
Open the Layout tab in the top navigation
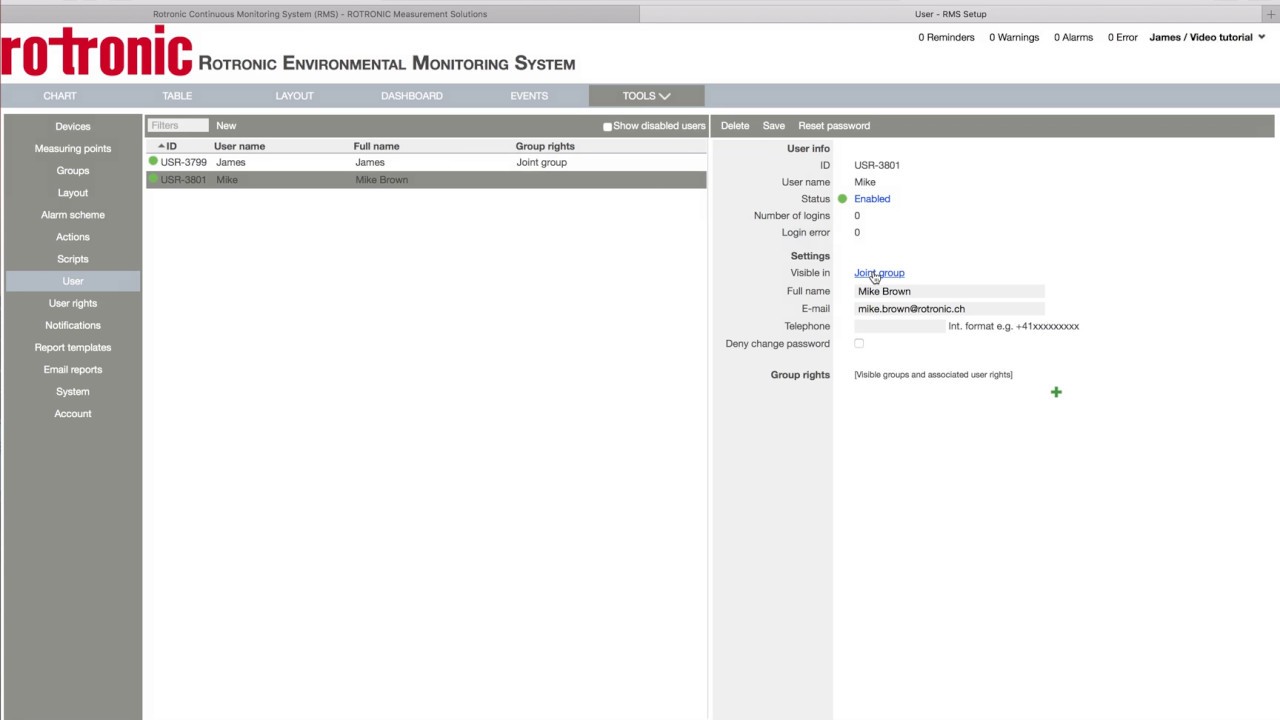(294, 96)
